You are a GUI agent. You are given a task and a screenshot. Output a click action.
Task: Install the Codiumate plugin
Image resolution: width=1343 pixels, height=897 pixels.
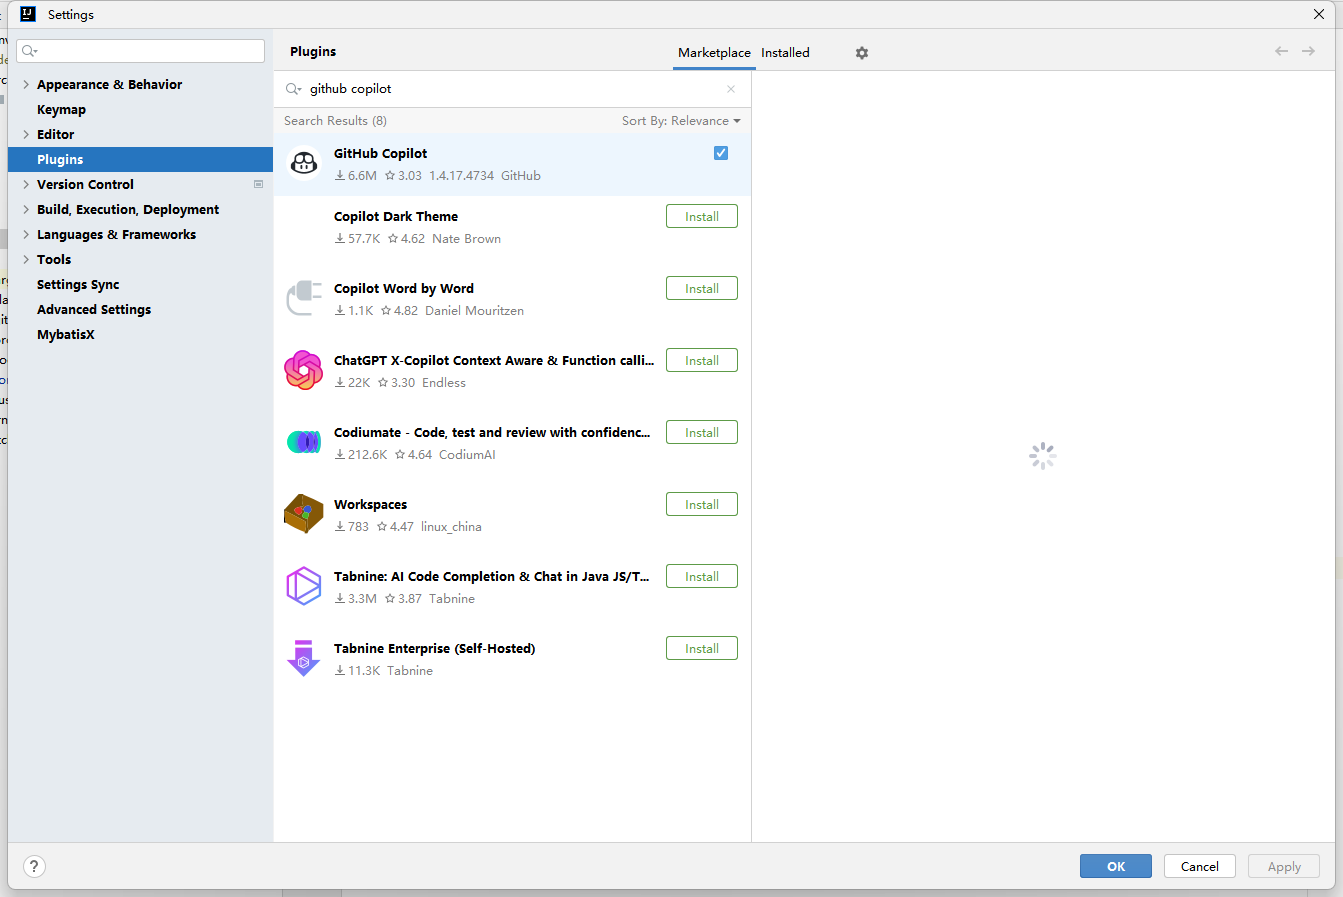click(x=702, y=432)
